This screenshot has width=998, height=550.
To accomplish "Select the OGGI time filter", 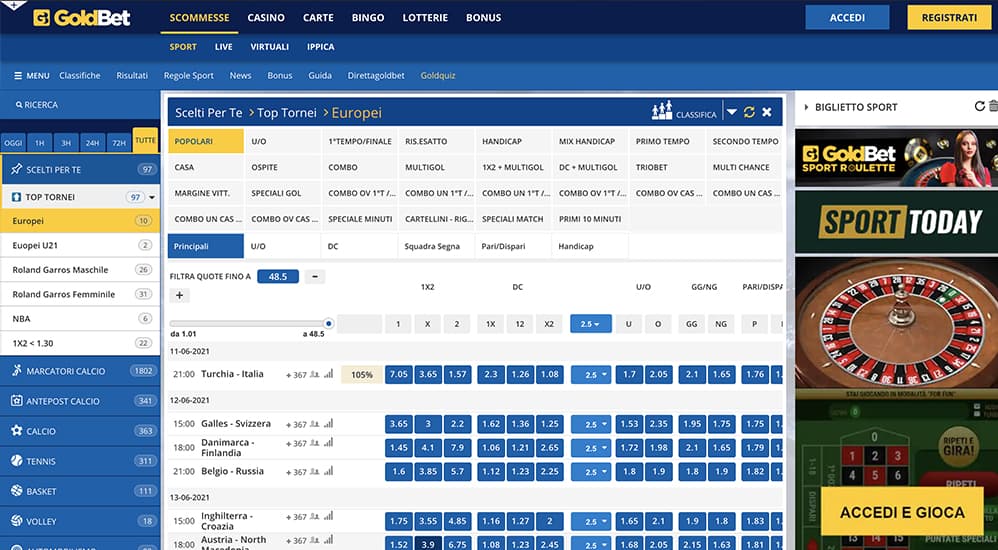I will coord(13,143).
